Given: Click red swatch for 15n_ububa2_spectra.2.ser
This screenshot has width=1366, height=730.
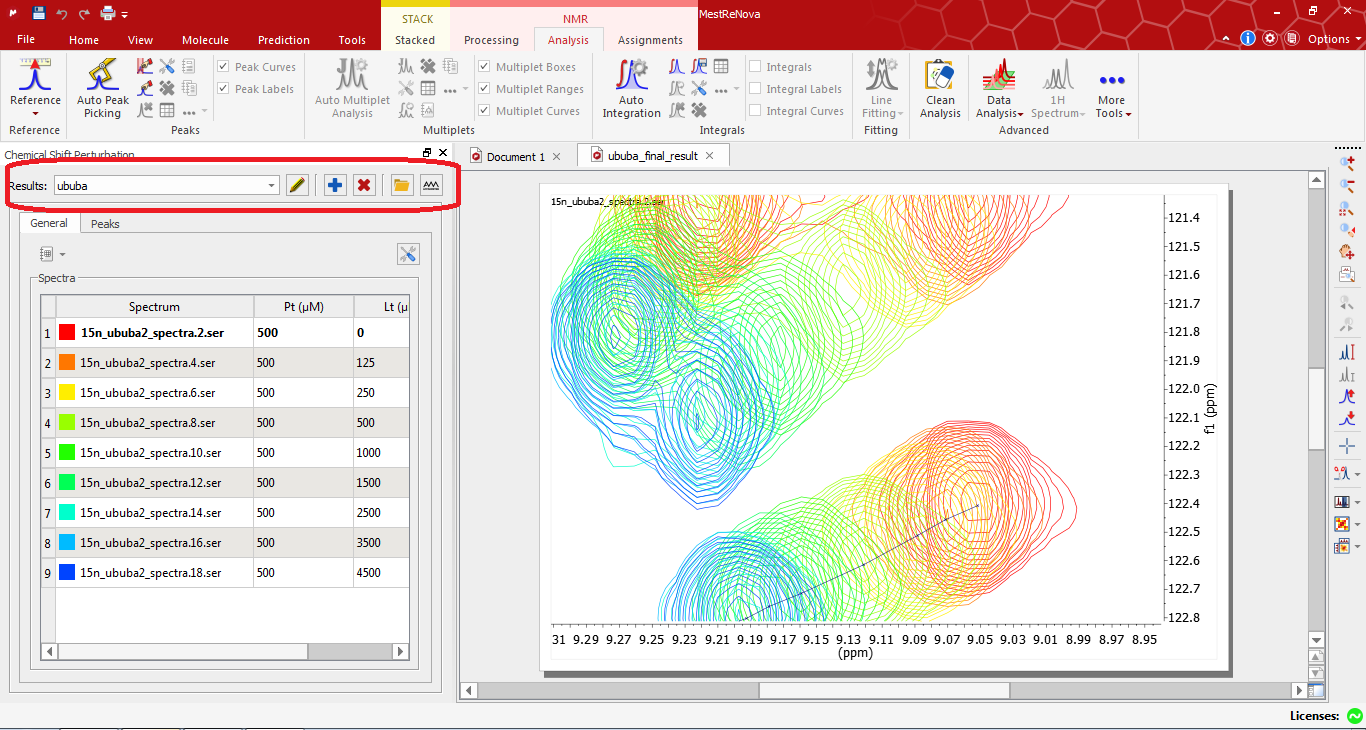Looking at the screenshot, I should pos(68,332).
